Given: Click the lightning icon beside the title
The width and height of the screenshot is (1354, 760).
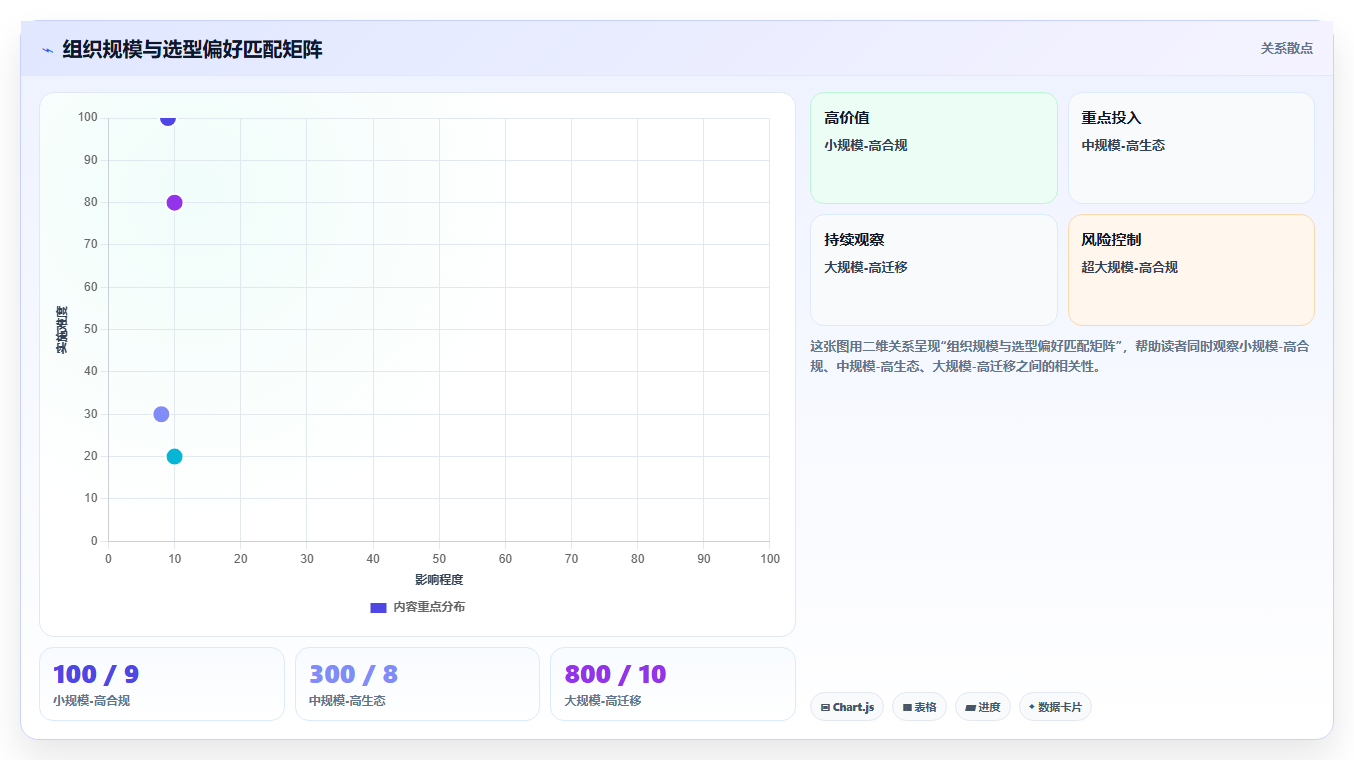Looking at the screenshot, I should point(47,50).
